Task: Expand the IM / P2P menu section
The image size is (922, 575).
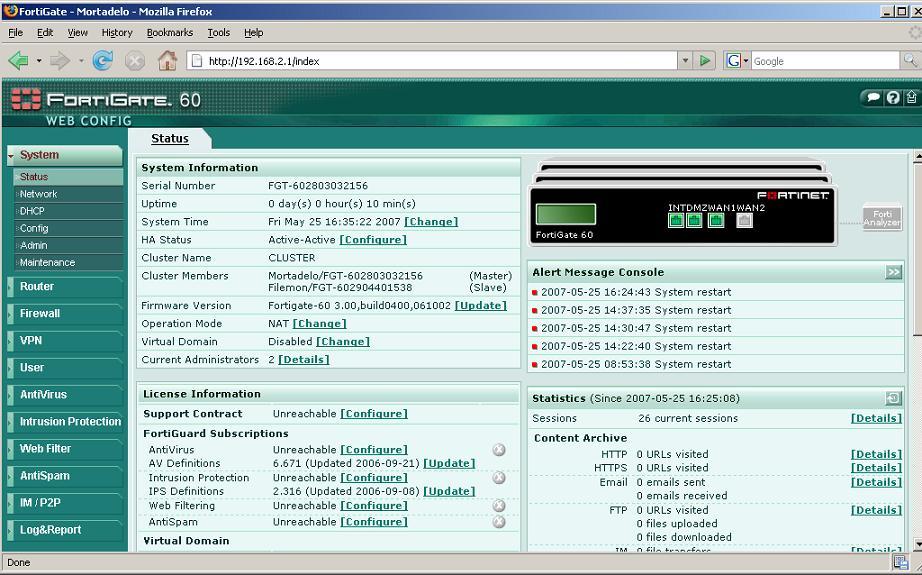Action: tap(65, 503)
